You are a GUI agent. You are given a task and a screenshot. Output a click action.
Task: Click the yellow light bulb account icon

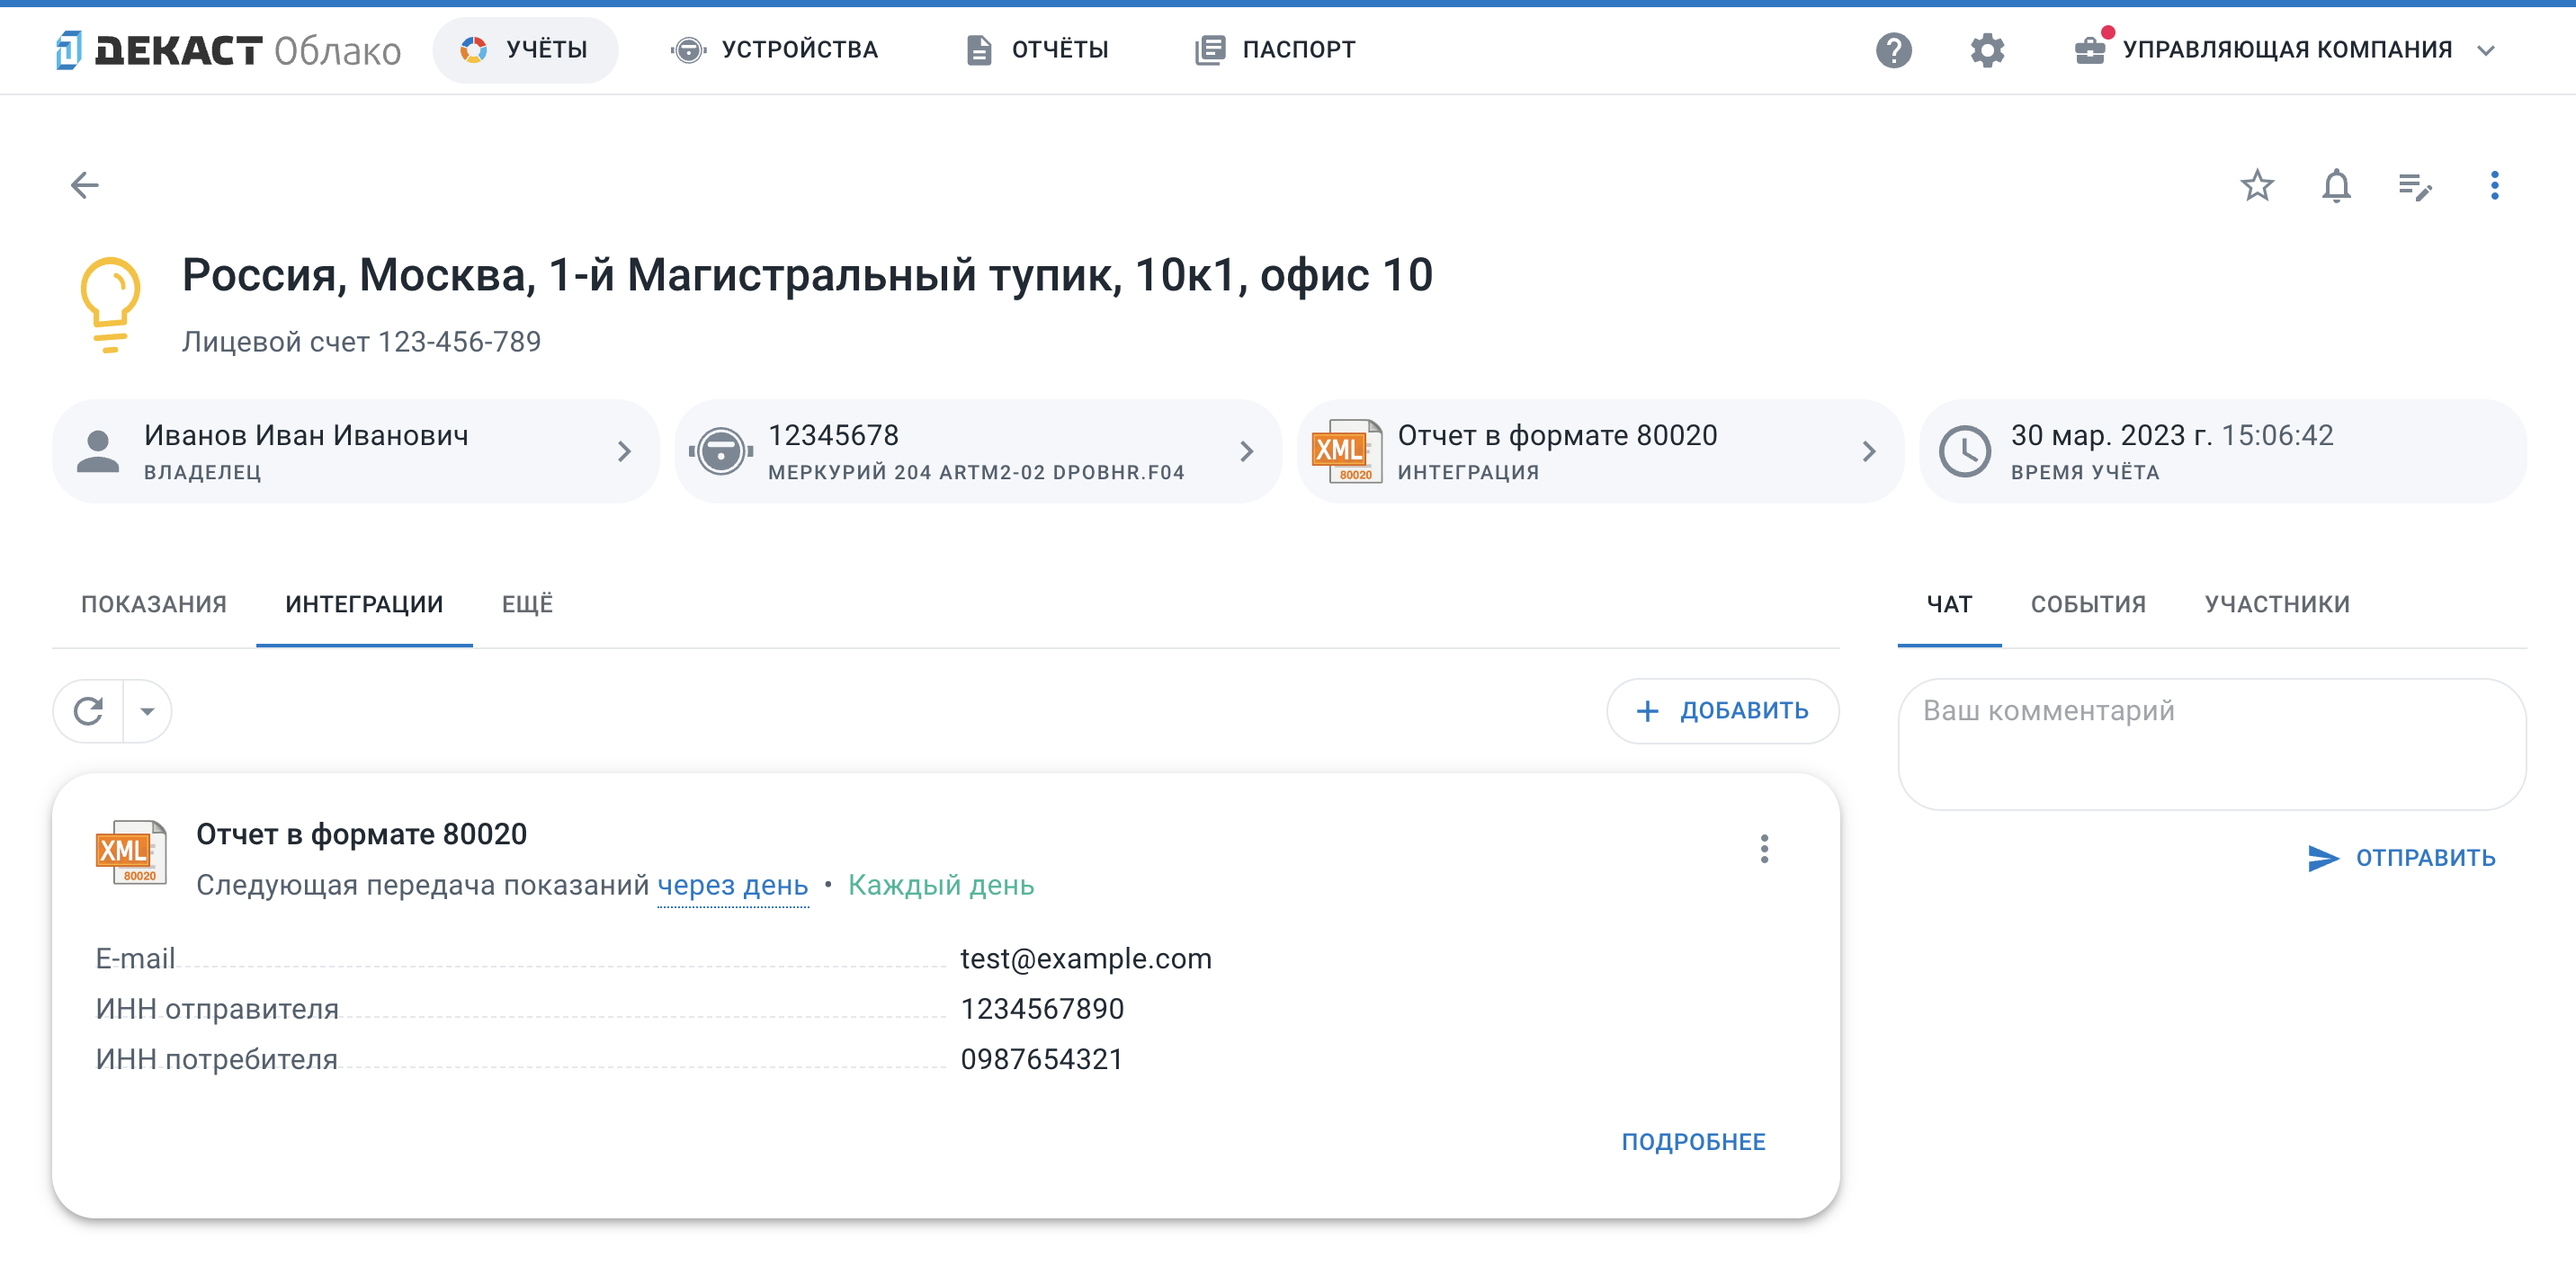[110, 304]
